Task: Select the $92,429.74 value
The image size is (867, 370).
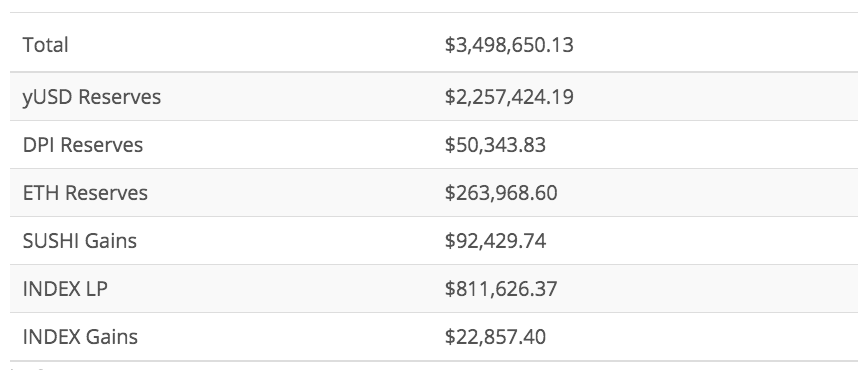Action: pyautogui.click(x=495, y=241)
